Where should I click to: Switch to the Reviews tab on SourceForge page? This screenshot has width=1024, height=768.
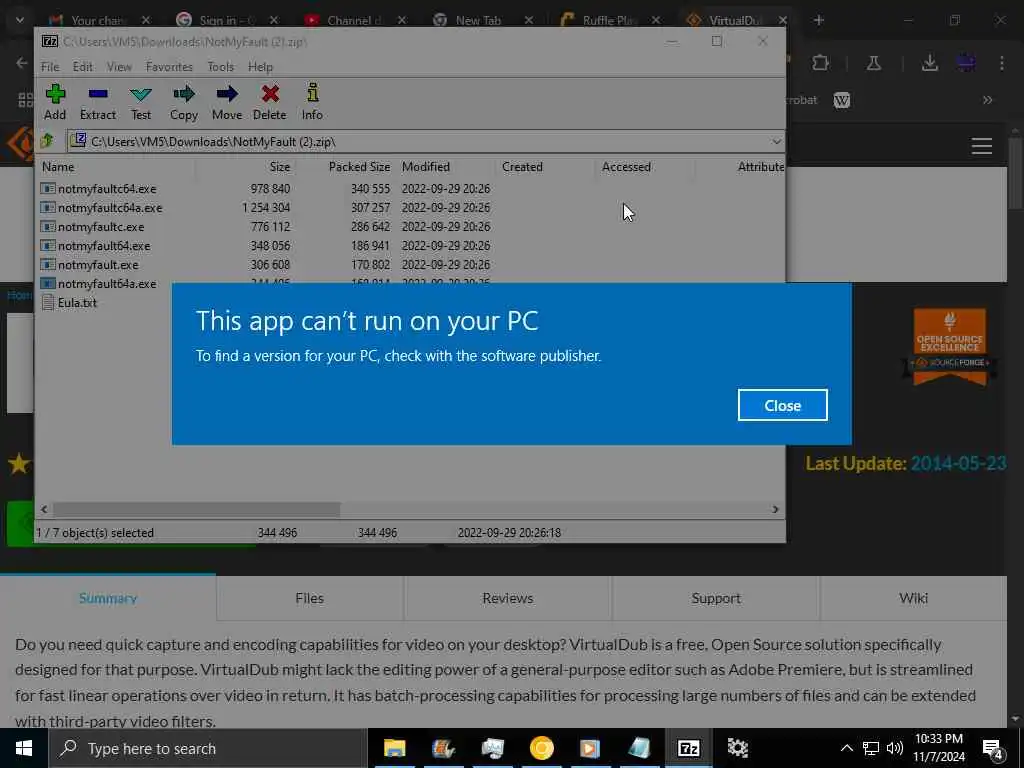pos(507,598)
